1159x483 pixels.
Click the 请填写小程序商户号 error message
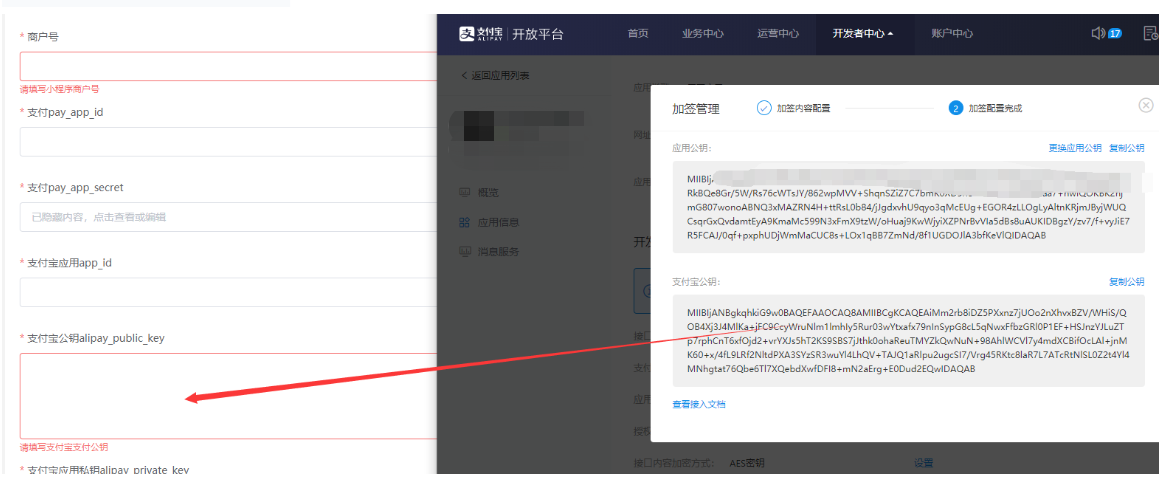(59, 89)
